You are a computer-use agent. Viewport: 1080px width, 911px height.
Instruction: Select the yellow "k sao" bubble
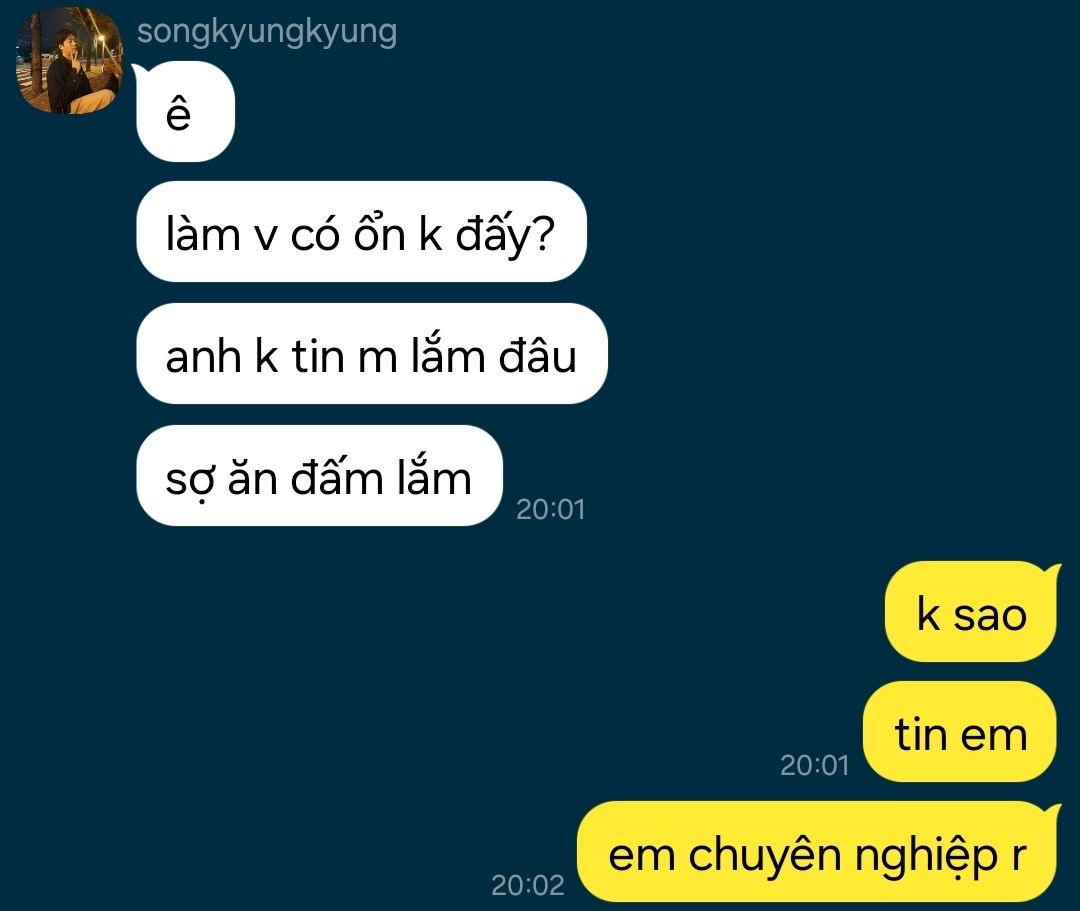(971, 612)
